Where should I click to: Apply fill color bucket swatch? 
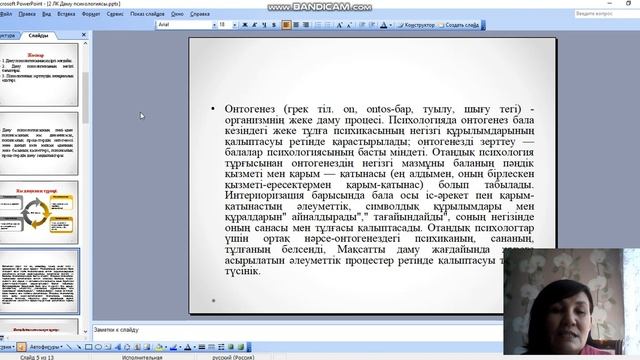click(x=159, y=347)
